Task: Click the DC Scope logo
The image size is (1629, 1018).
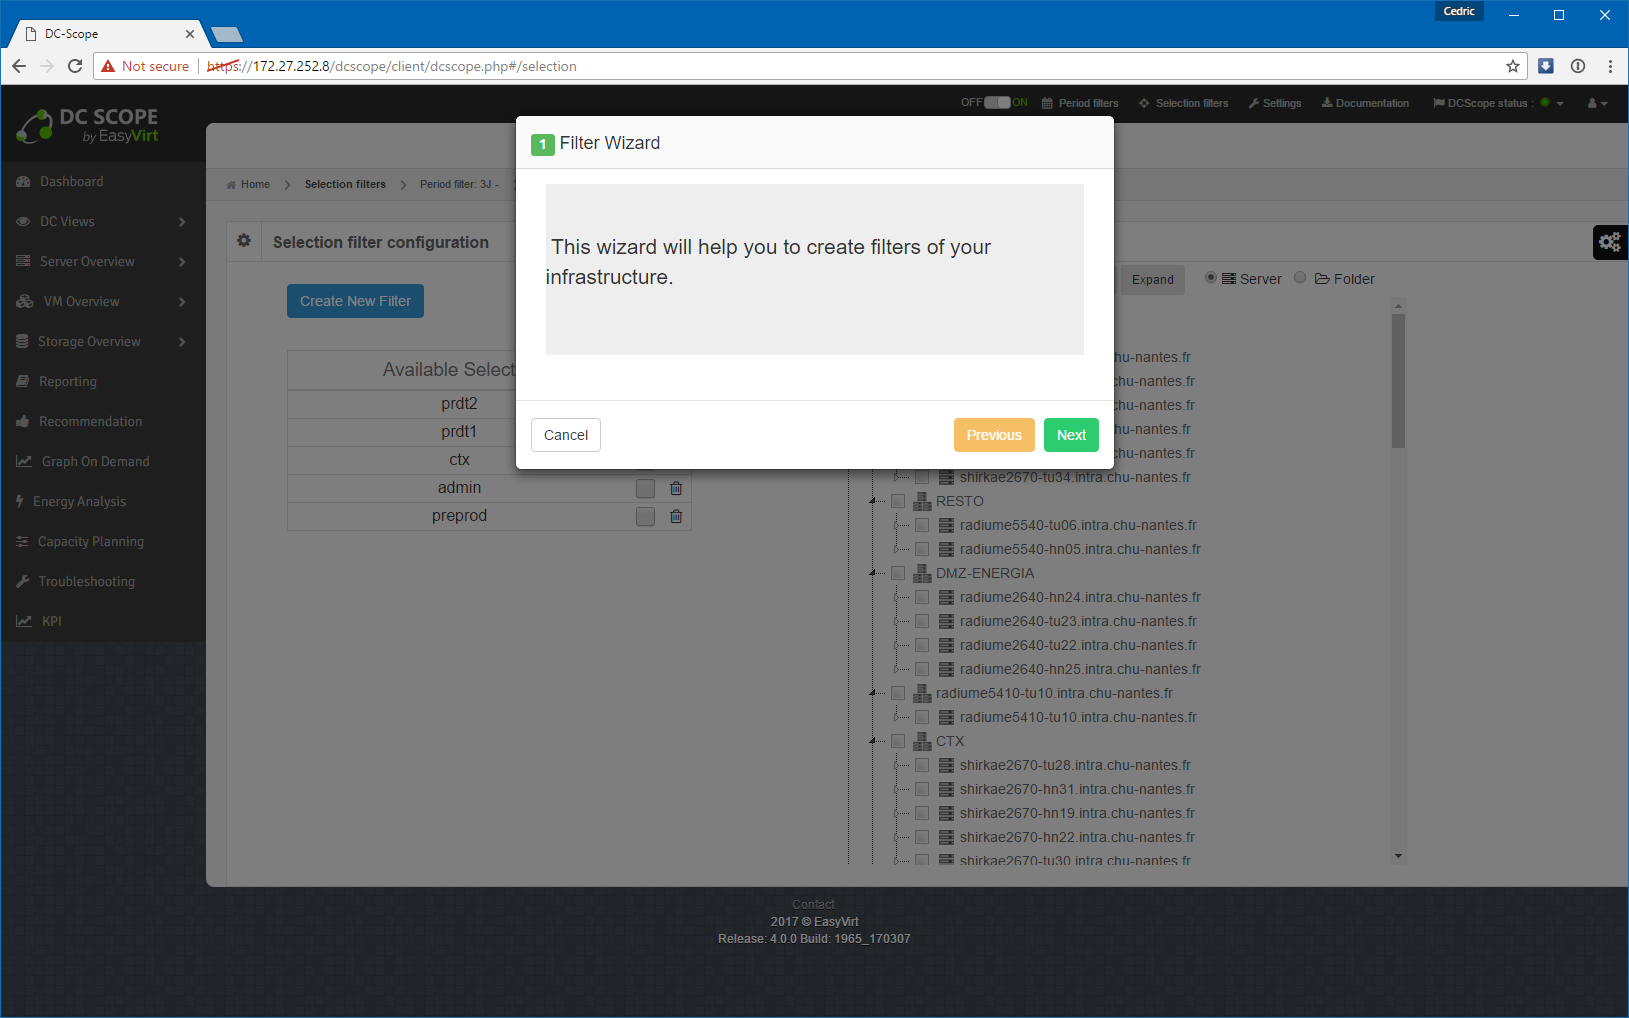Action: click(x=88, y=126)
